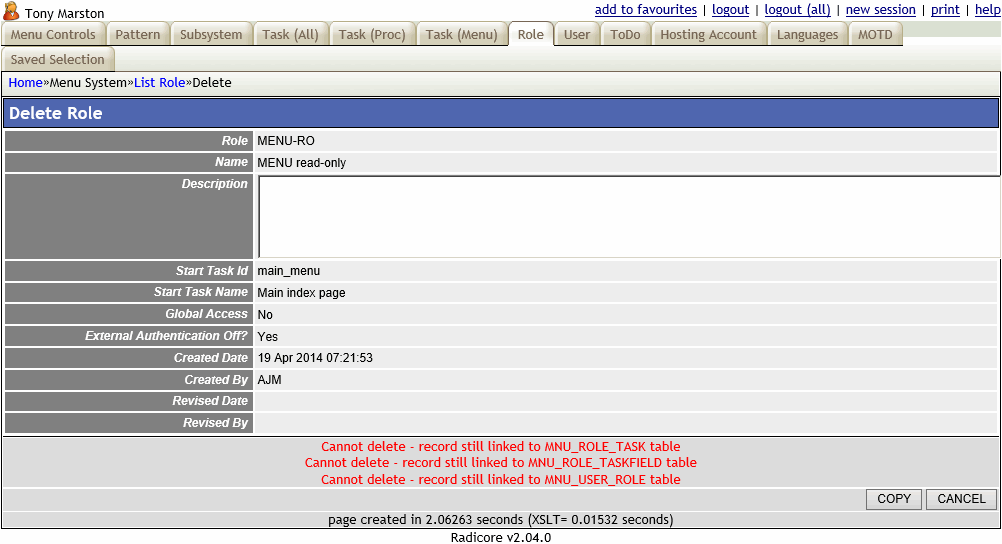Select the Task (All) tab

290,35
